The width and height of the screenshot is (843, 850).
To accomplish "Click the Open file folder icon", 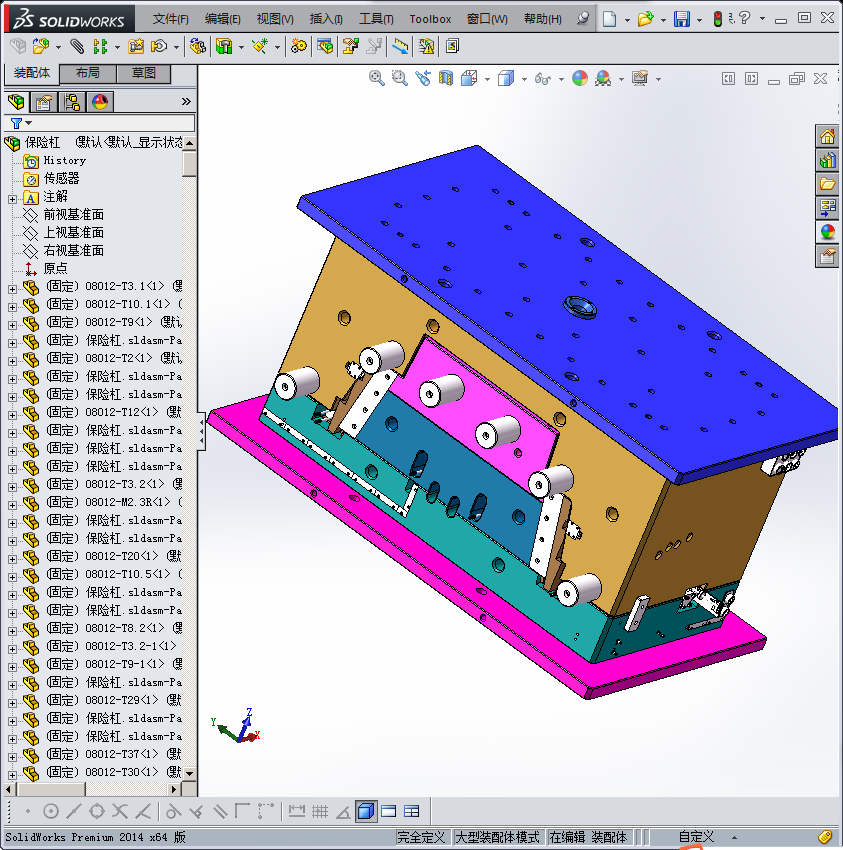I will (645, 20).
